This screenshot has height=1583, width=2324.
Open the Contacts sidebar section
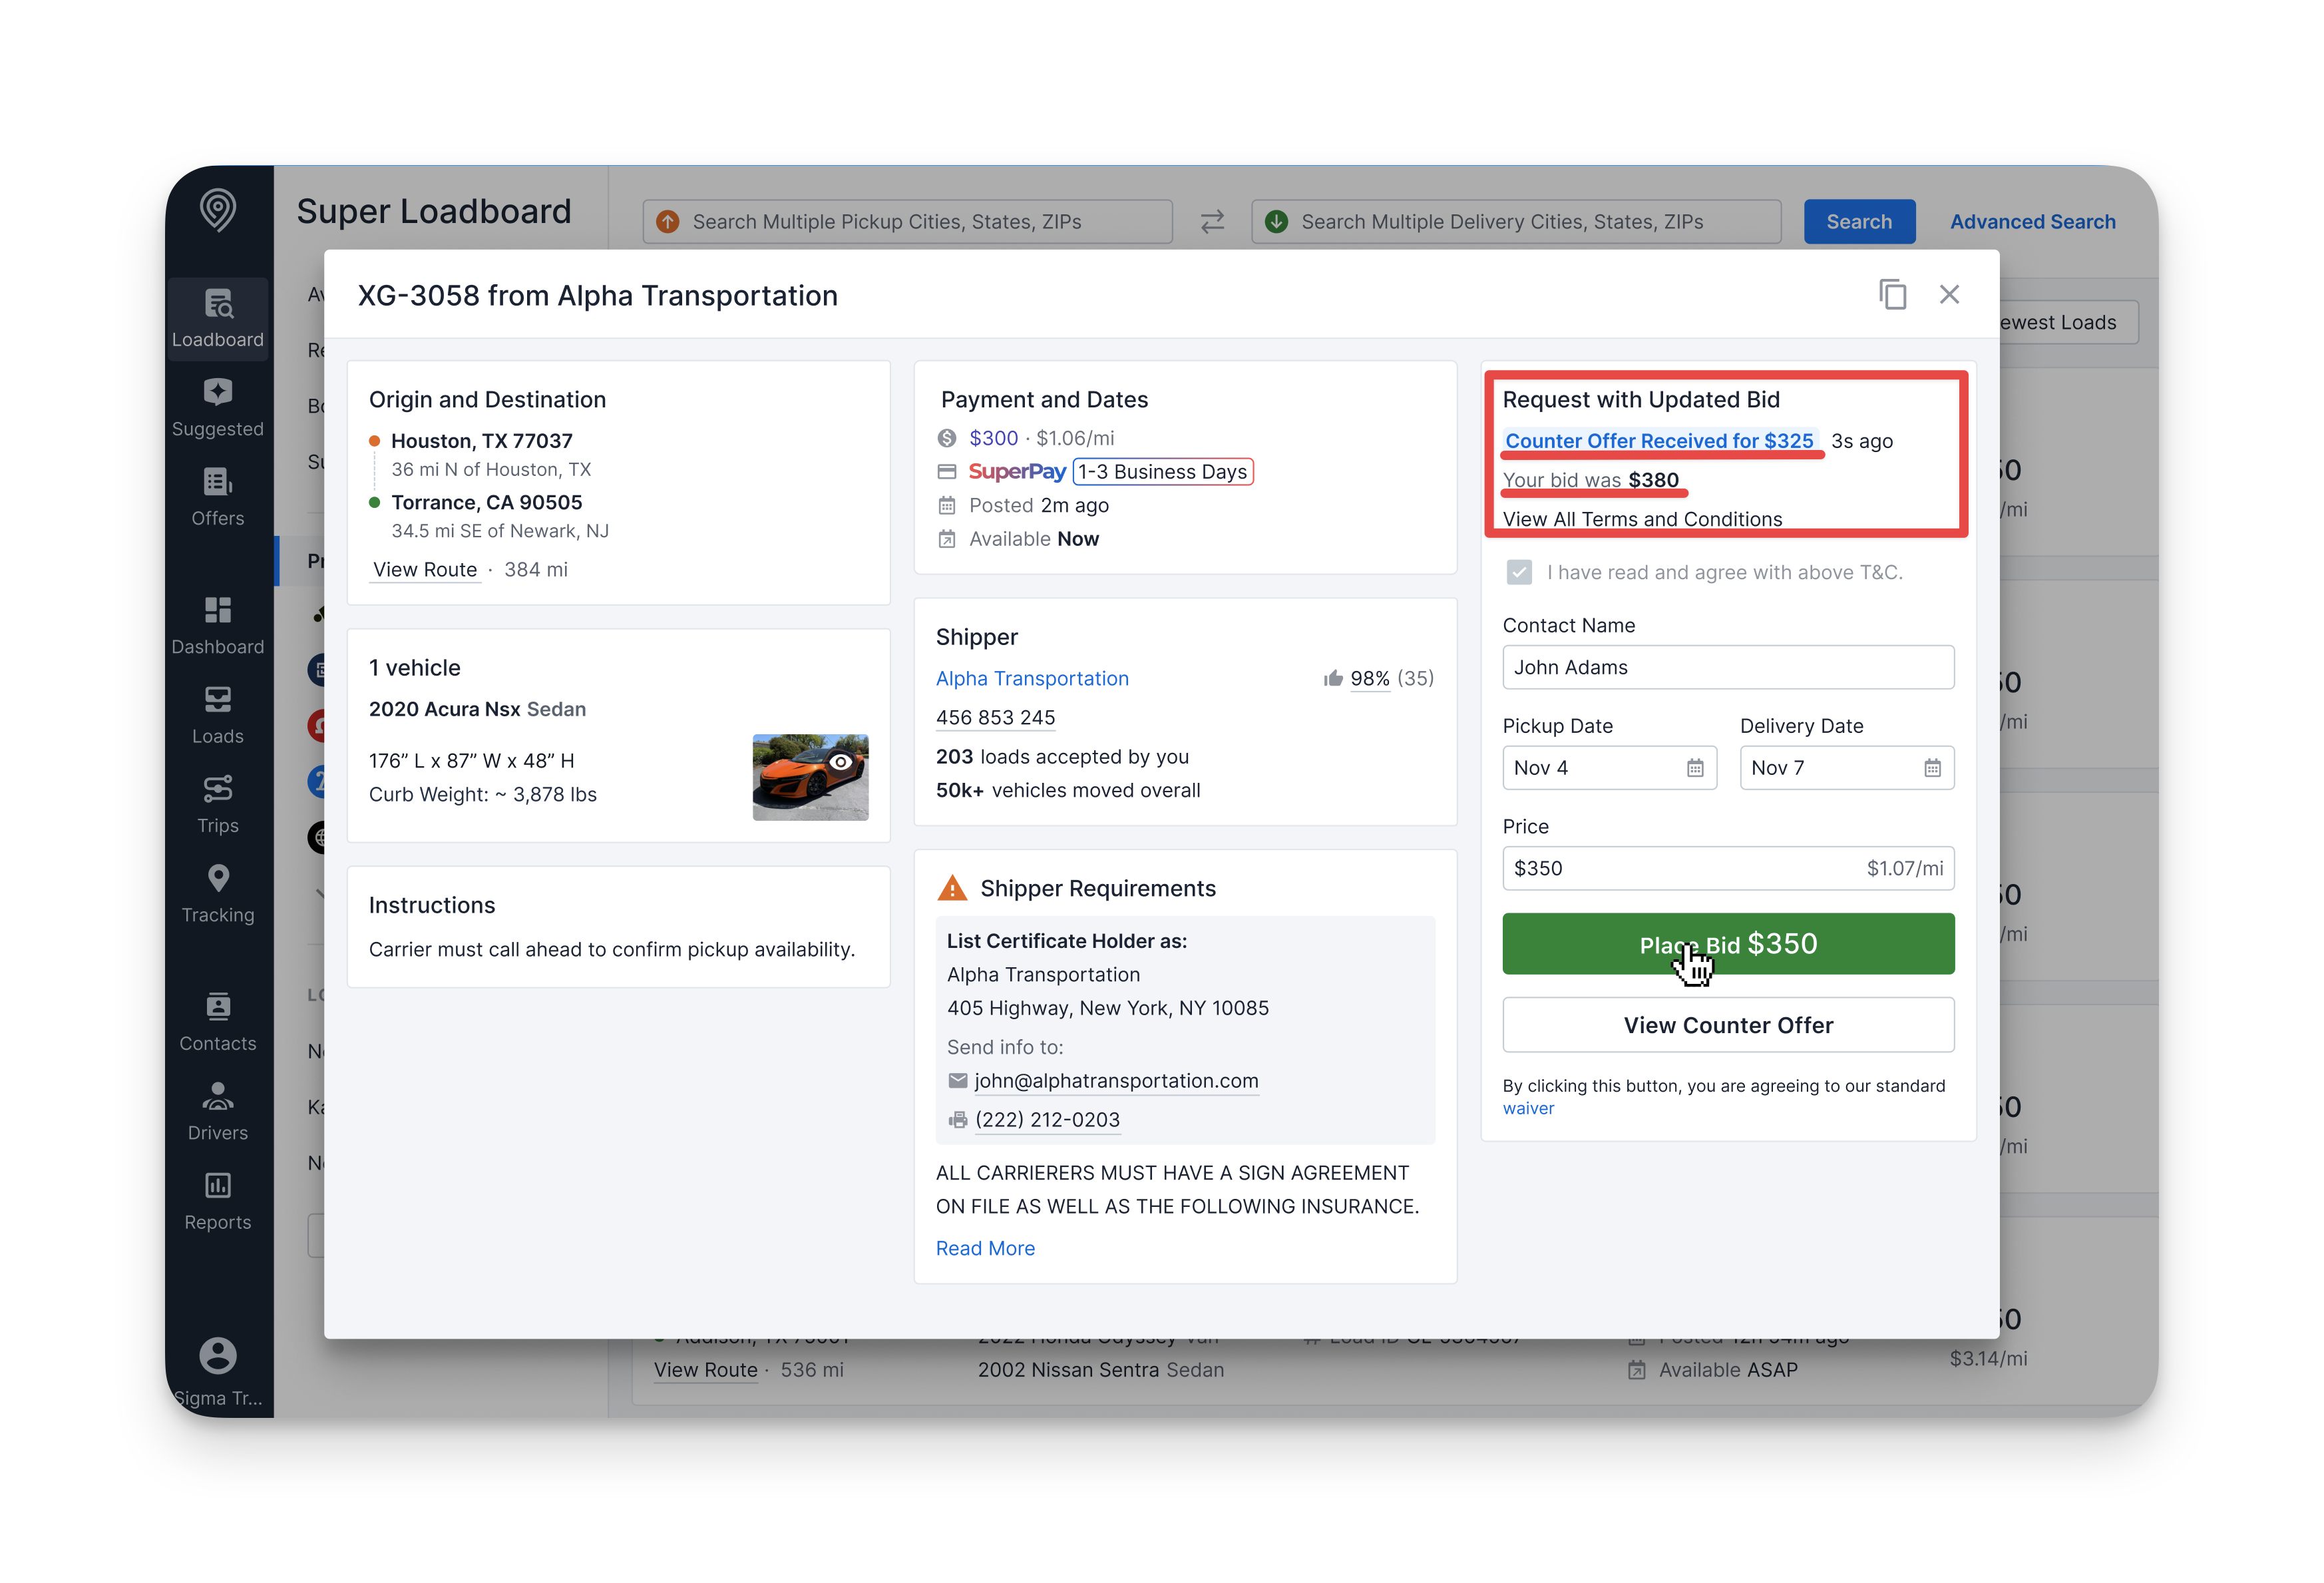coord(218,1023)
